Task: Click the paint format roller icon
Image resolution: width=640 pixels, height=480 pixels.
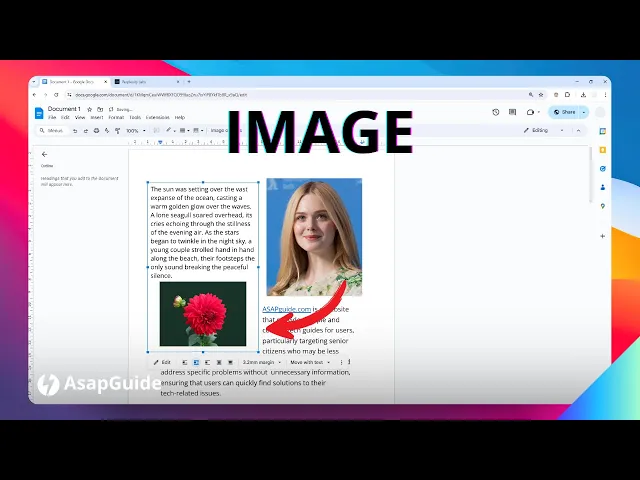Action: (x=118, y=131)
